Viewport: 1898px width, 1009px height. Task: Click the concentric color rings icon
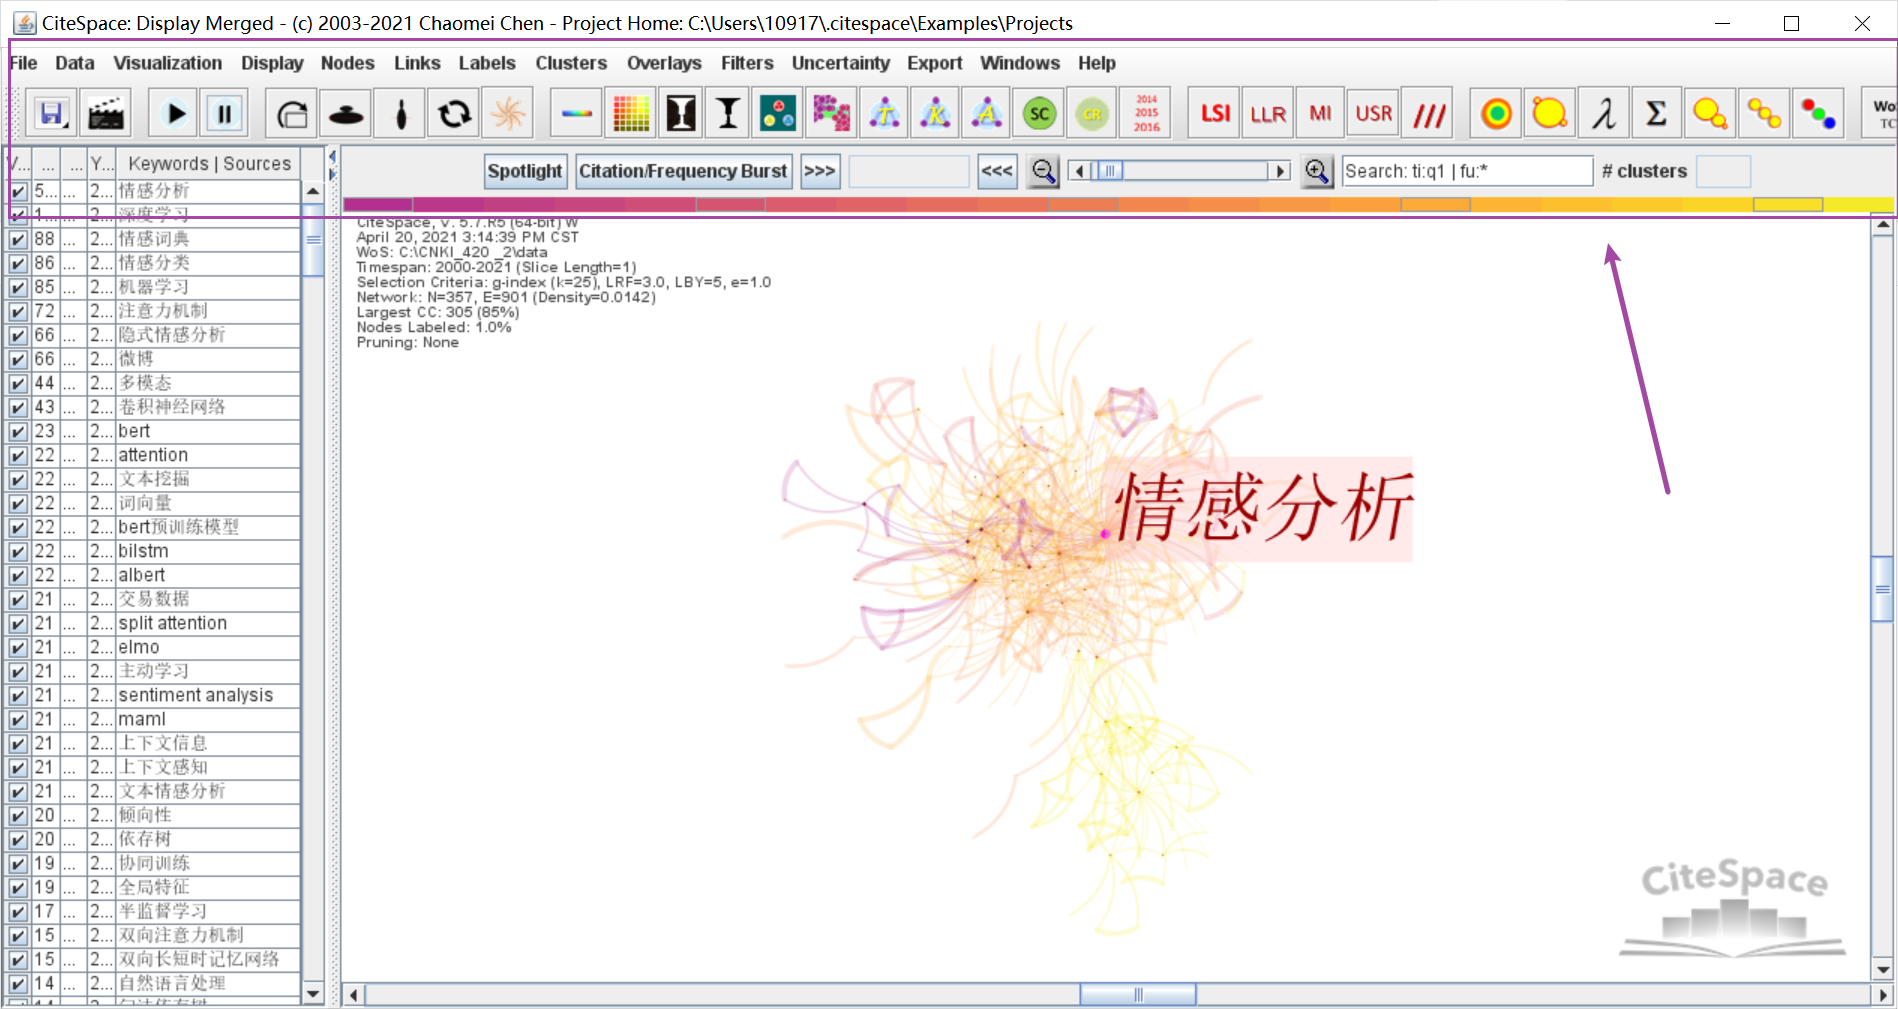coord(1497,114)
